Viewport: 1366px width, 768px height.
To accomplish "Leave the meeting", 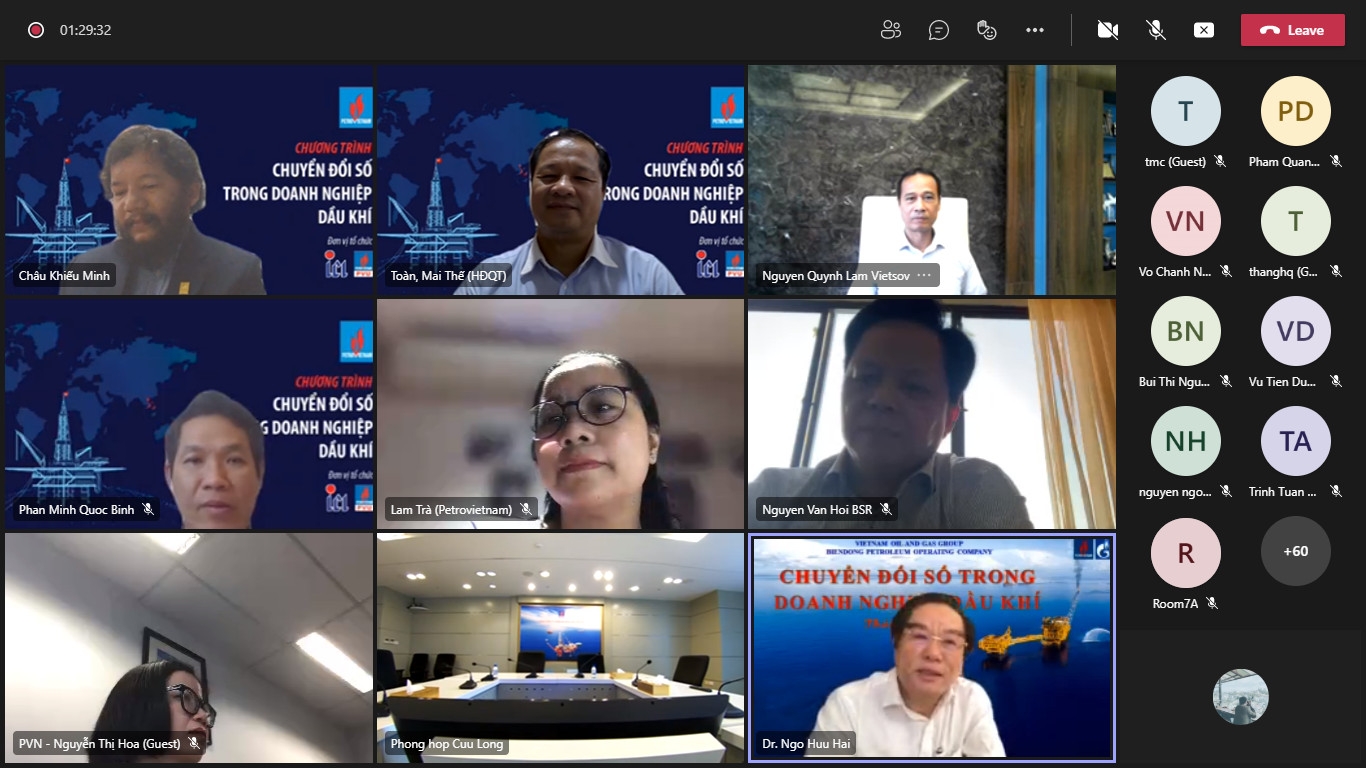I will [1293, 30].
